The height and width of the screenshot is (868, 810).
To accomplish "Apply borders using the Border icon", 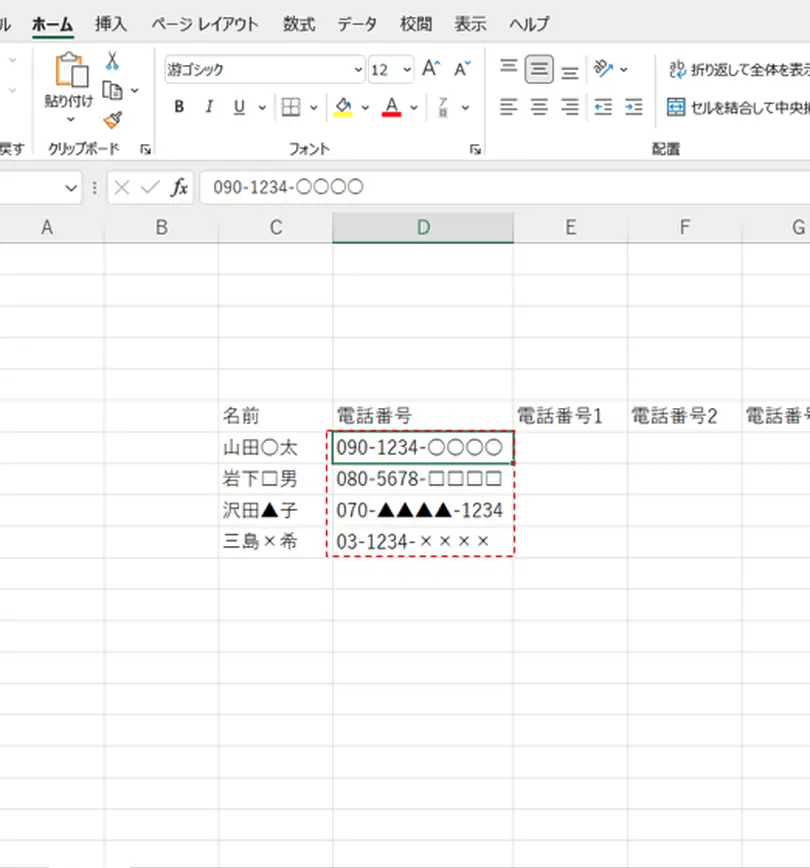I will point(292,107).
